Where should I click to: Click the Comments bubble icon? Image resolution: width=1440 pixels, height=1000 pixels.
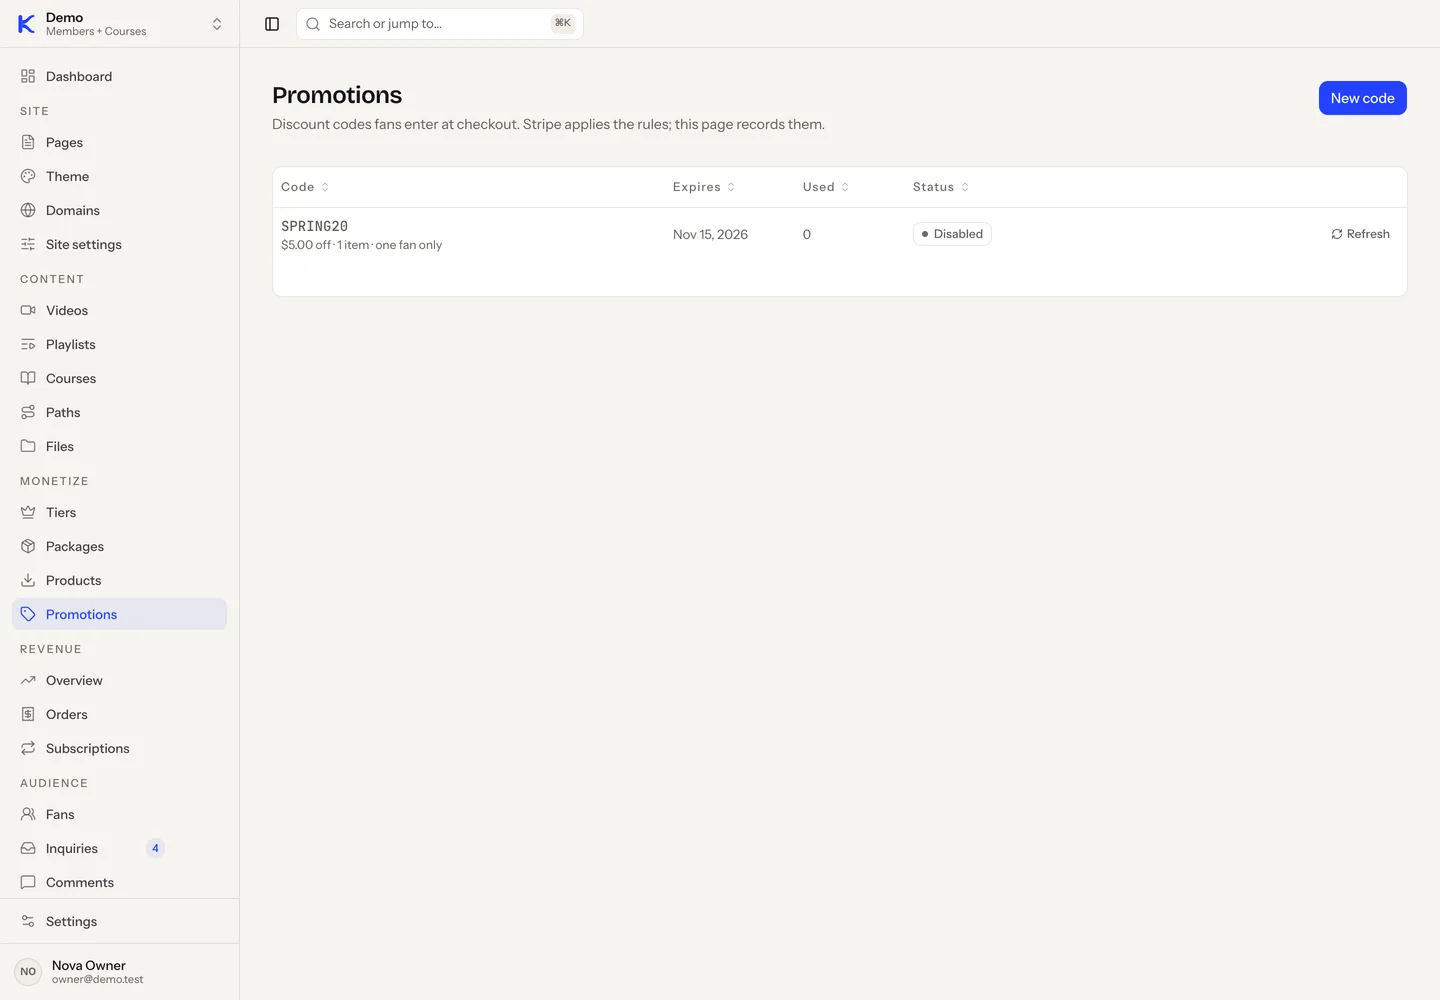pyautogui.click(x=28, y=882)
